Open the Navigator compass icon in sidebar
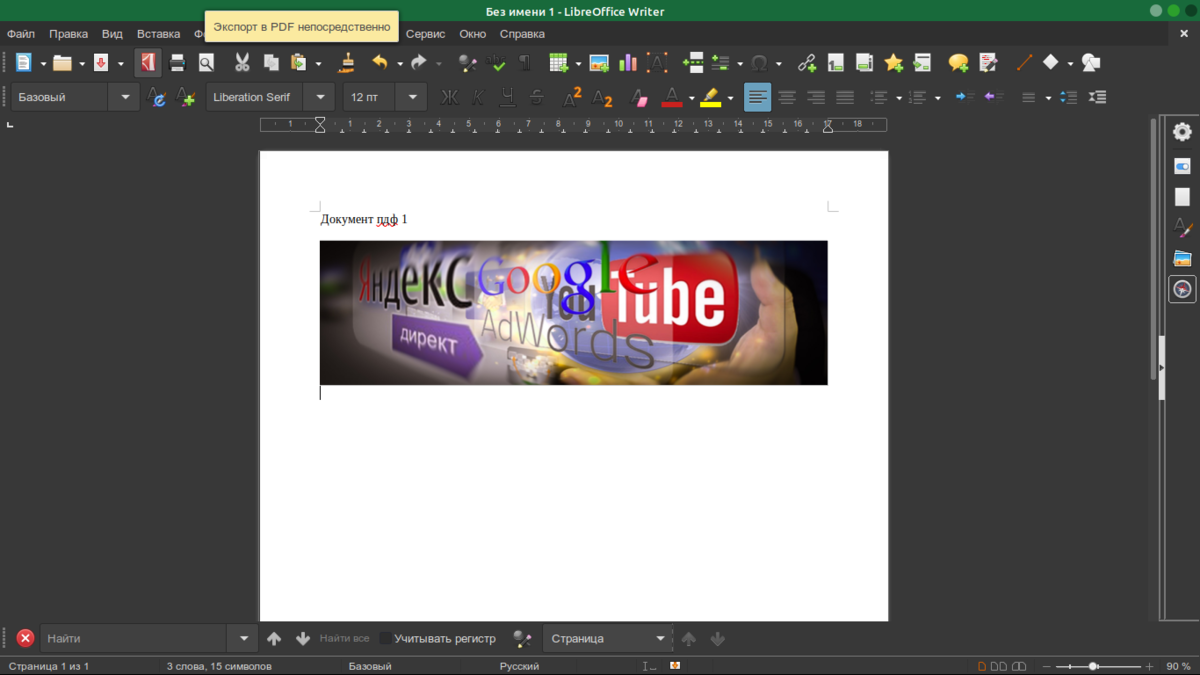The image size is (1200, 675). [x=1182, y=290]
